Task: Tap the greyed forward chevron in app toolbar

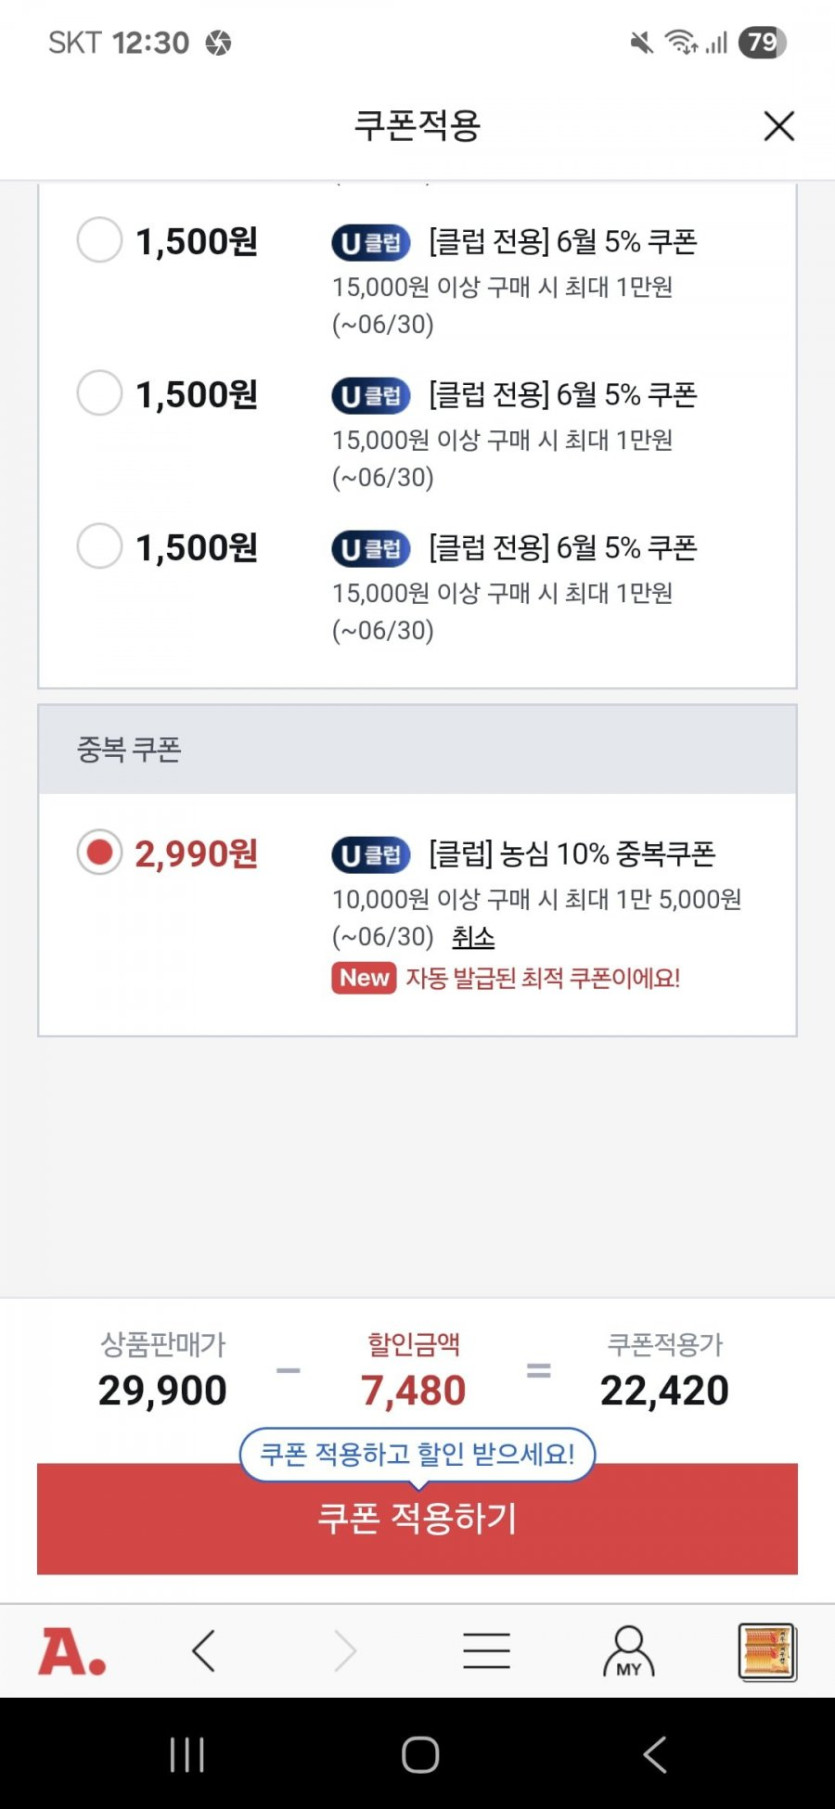Action: (345, 1651)
